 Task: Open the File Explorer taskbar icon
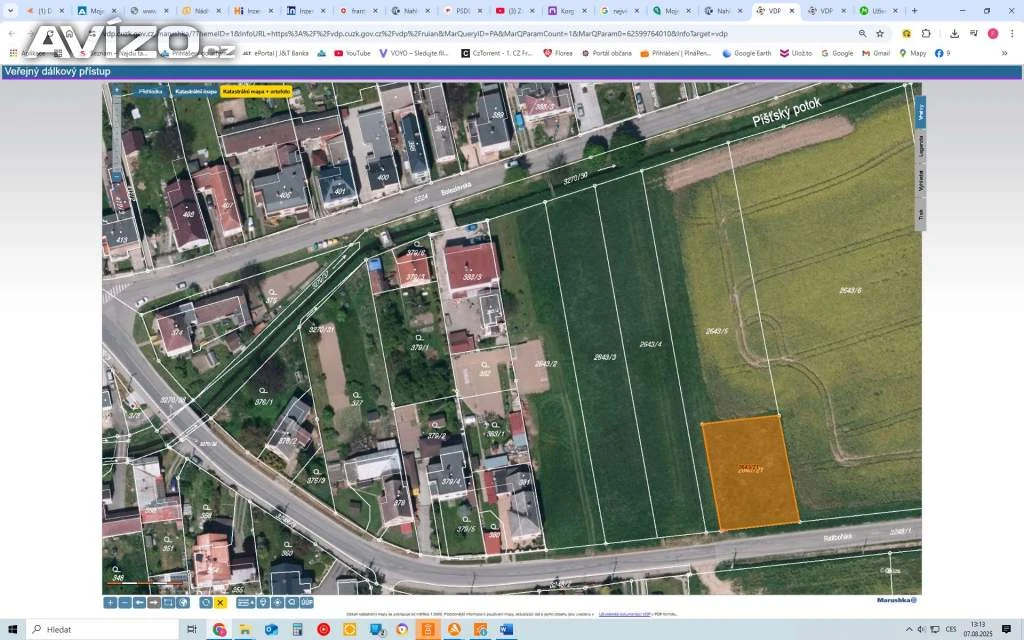point(245,630)
